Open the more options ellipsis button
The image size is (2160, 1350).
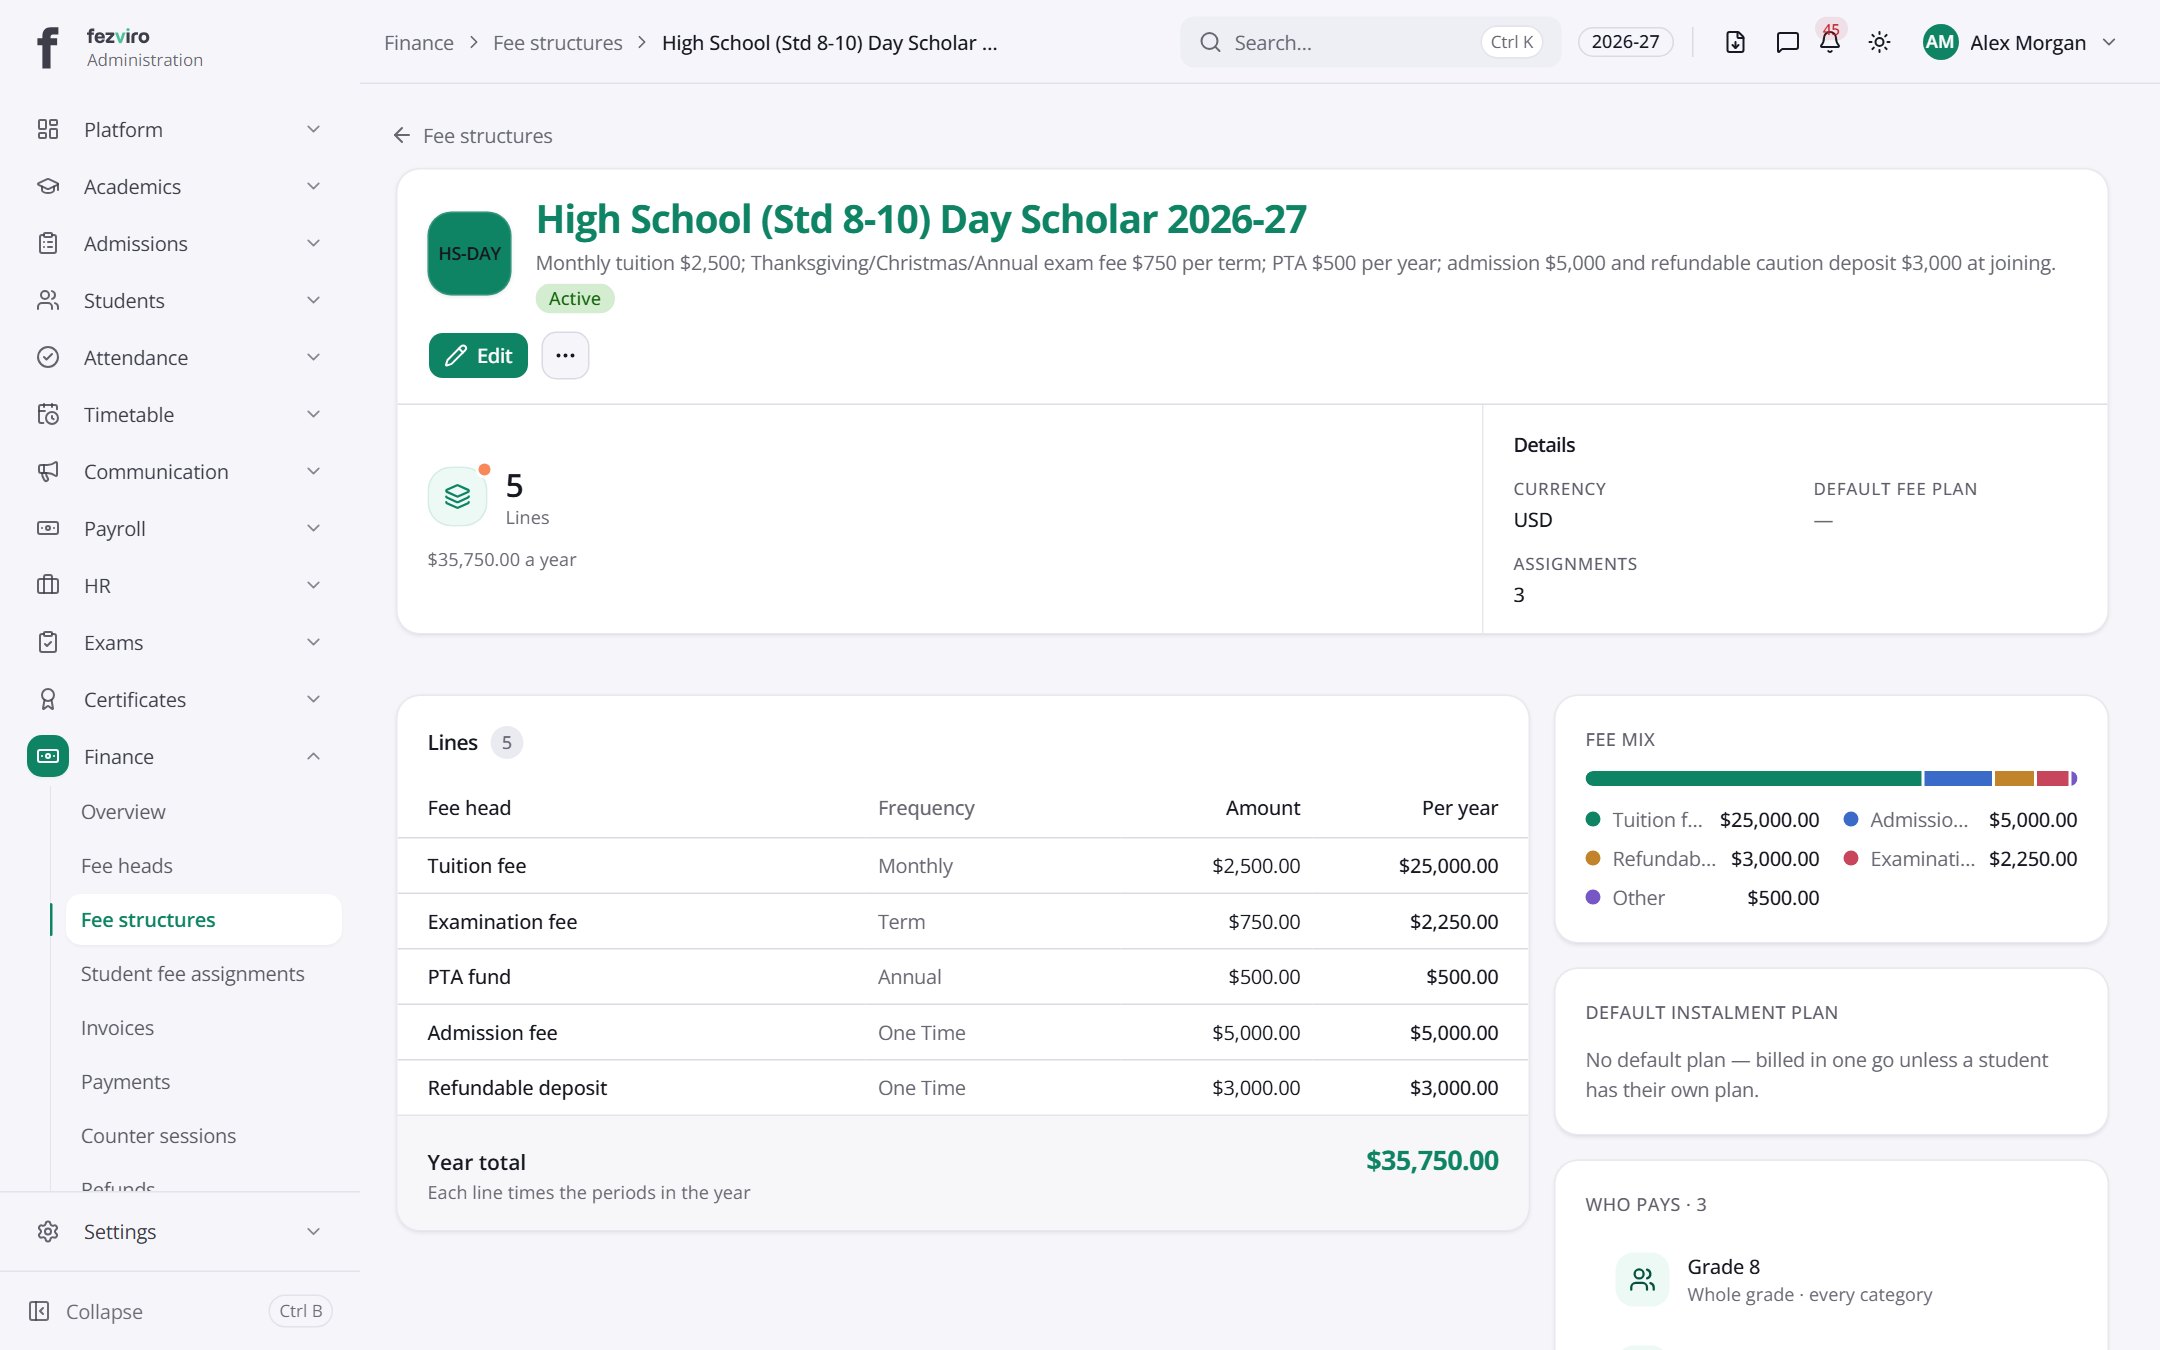coord(565,355)
